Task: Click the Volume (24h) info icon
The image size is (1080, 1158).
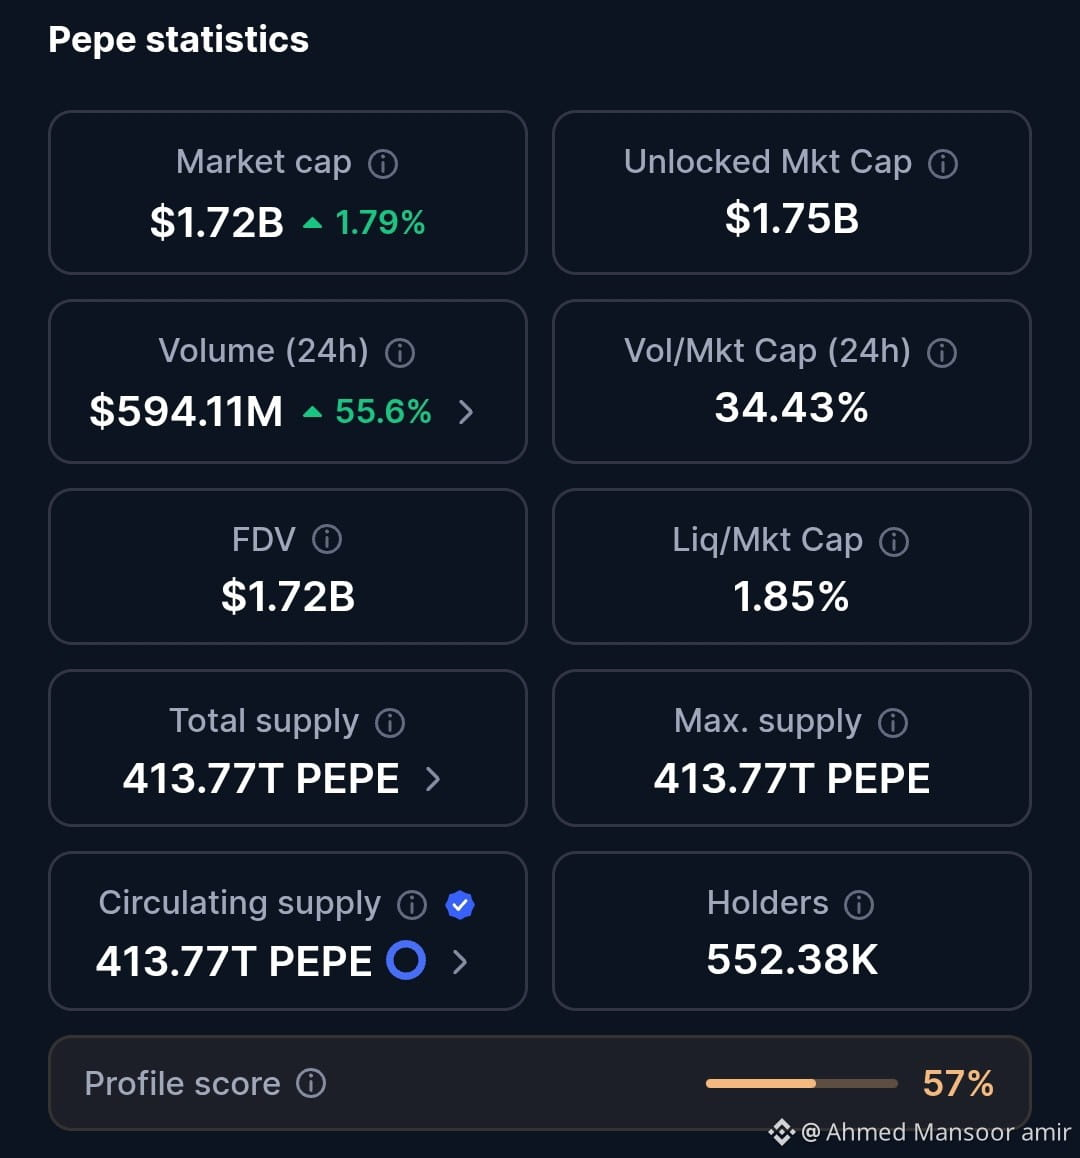Action: pyautogui.click(x=400, y=352)
